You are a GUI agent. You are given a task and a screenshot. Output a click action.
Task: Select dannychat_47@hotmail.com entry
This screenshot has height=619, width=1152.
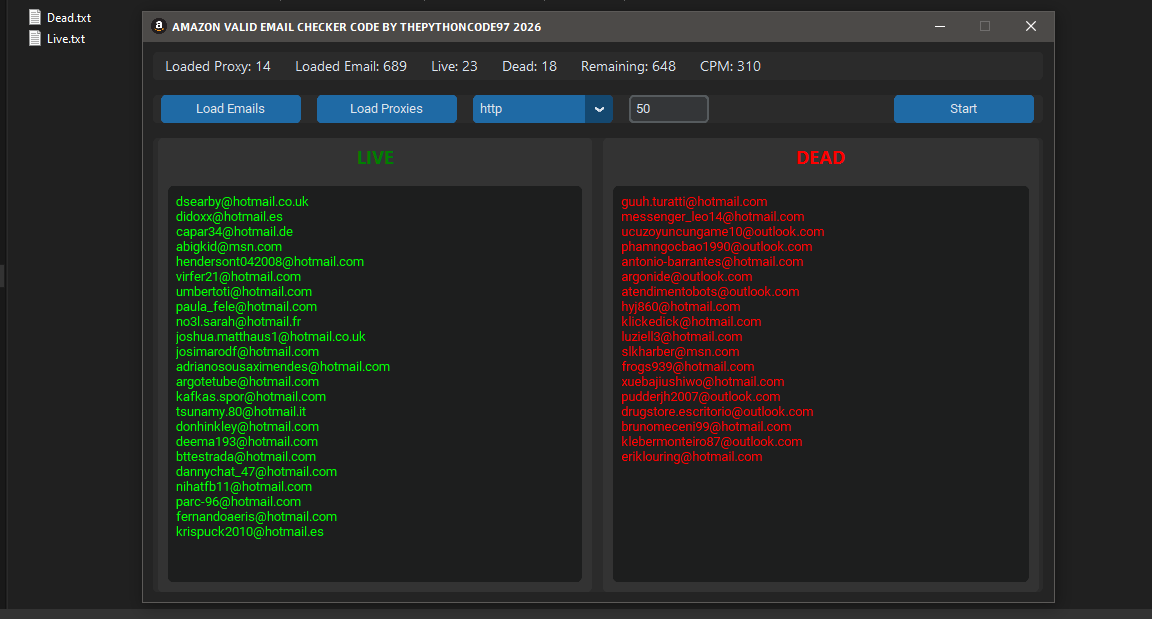[x=256, y=471]
